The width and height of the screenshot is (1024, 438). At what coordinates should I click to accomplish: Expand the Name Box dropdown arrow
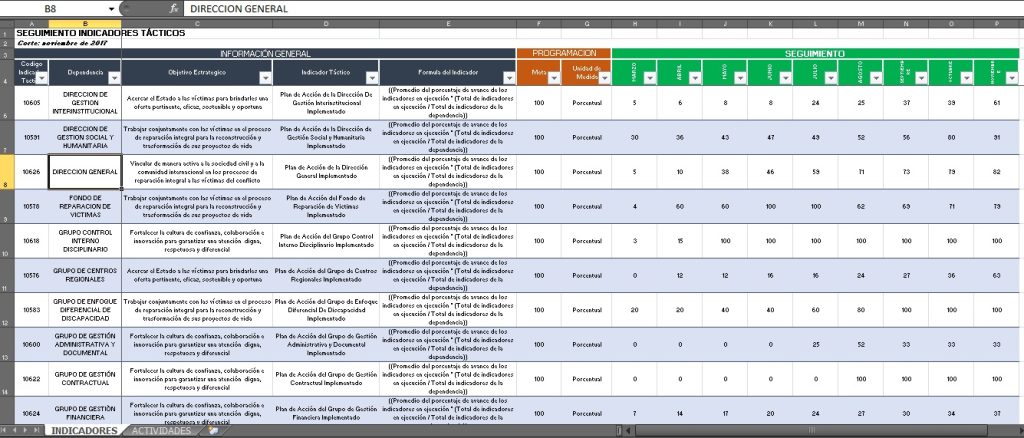click(111, 9)
